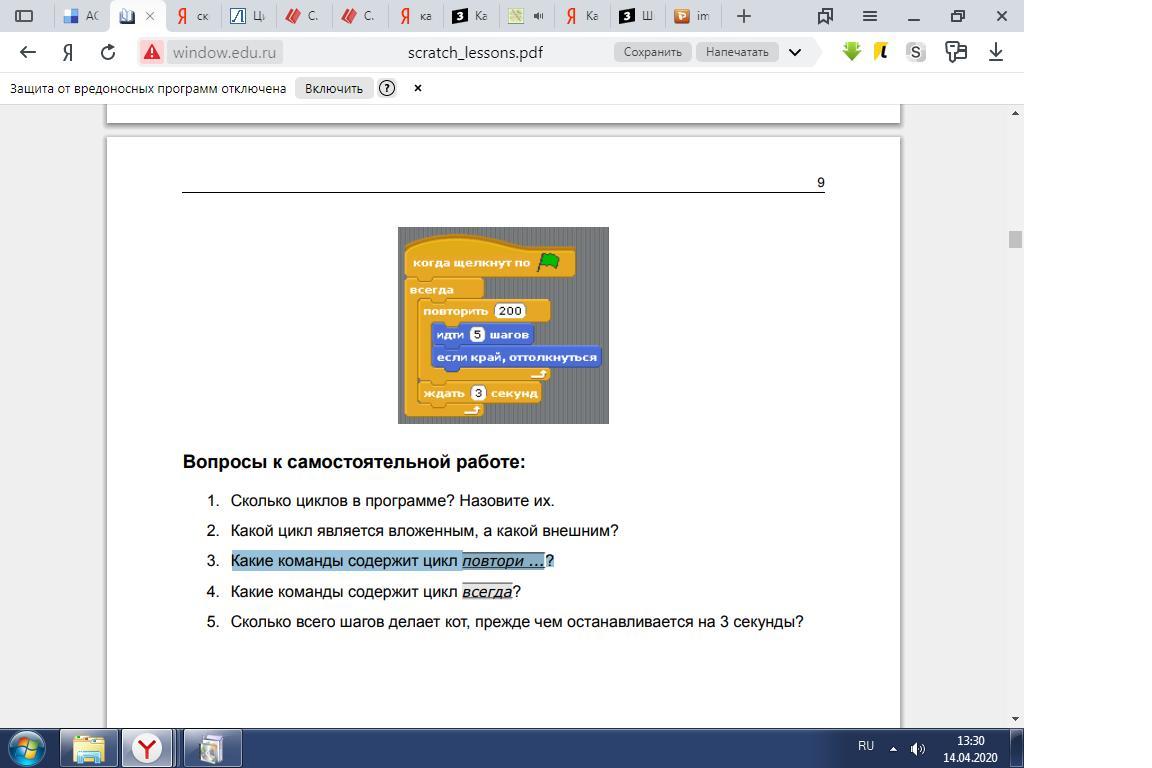Click question 4 about цикл всегда

[x=375, y=592]
